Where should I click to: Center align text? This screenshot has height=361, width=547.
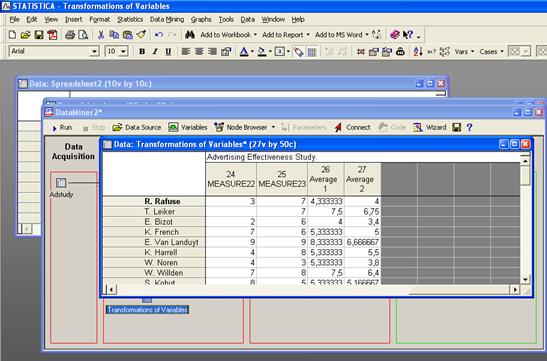tap(199, 52)
